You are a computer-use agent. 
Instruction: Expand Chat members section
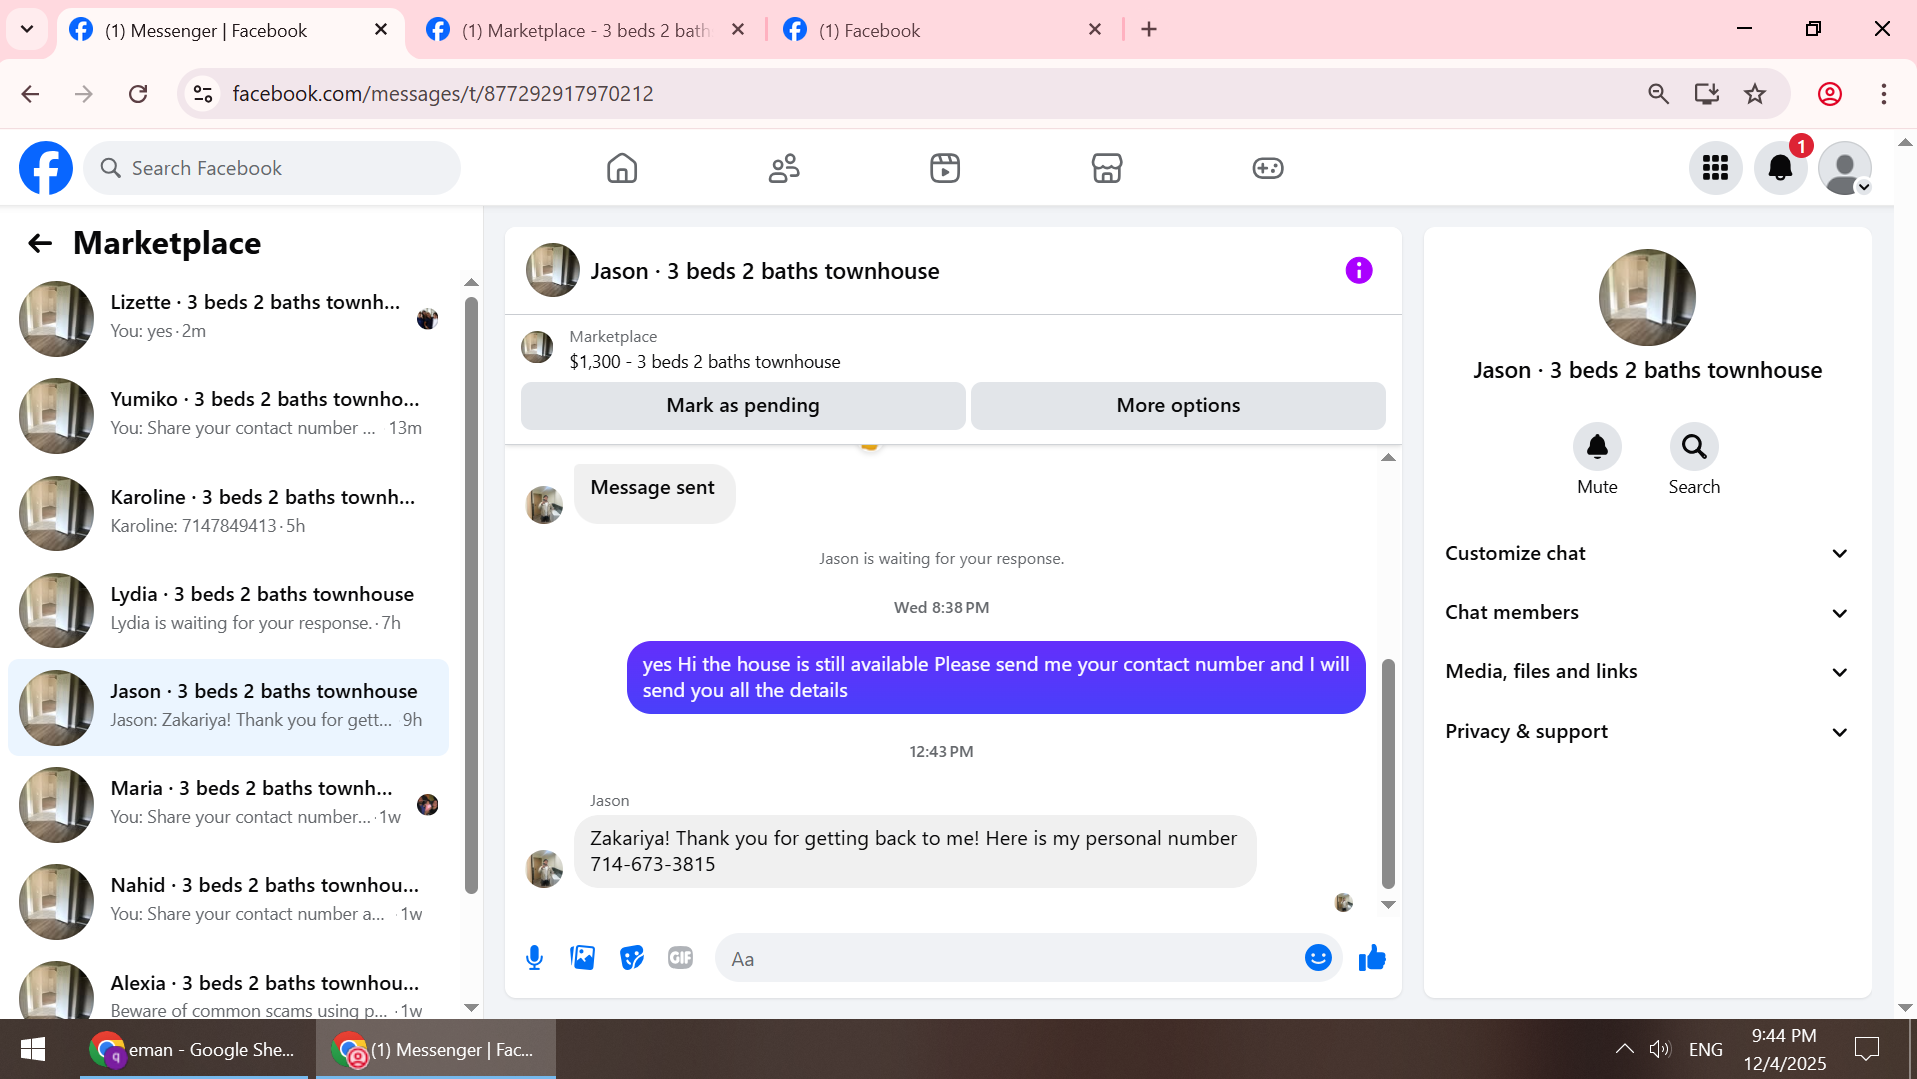tap(1647, 612)
